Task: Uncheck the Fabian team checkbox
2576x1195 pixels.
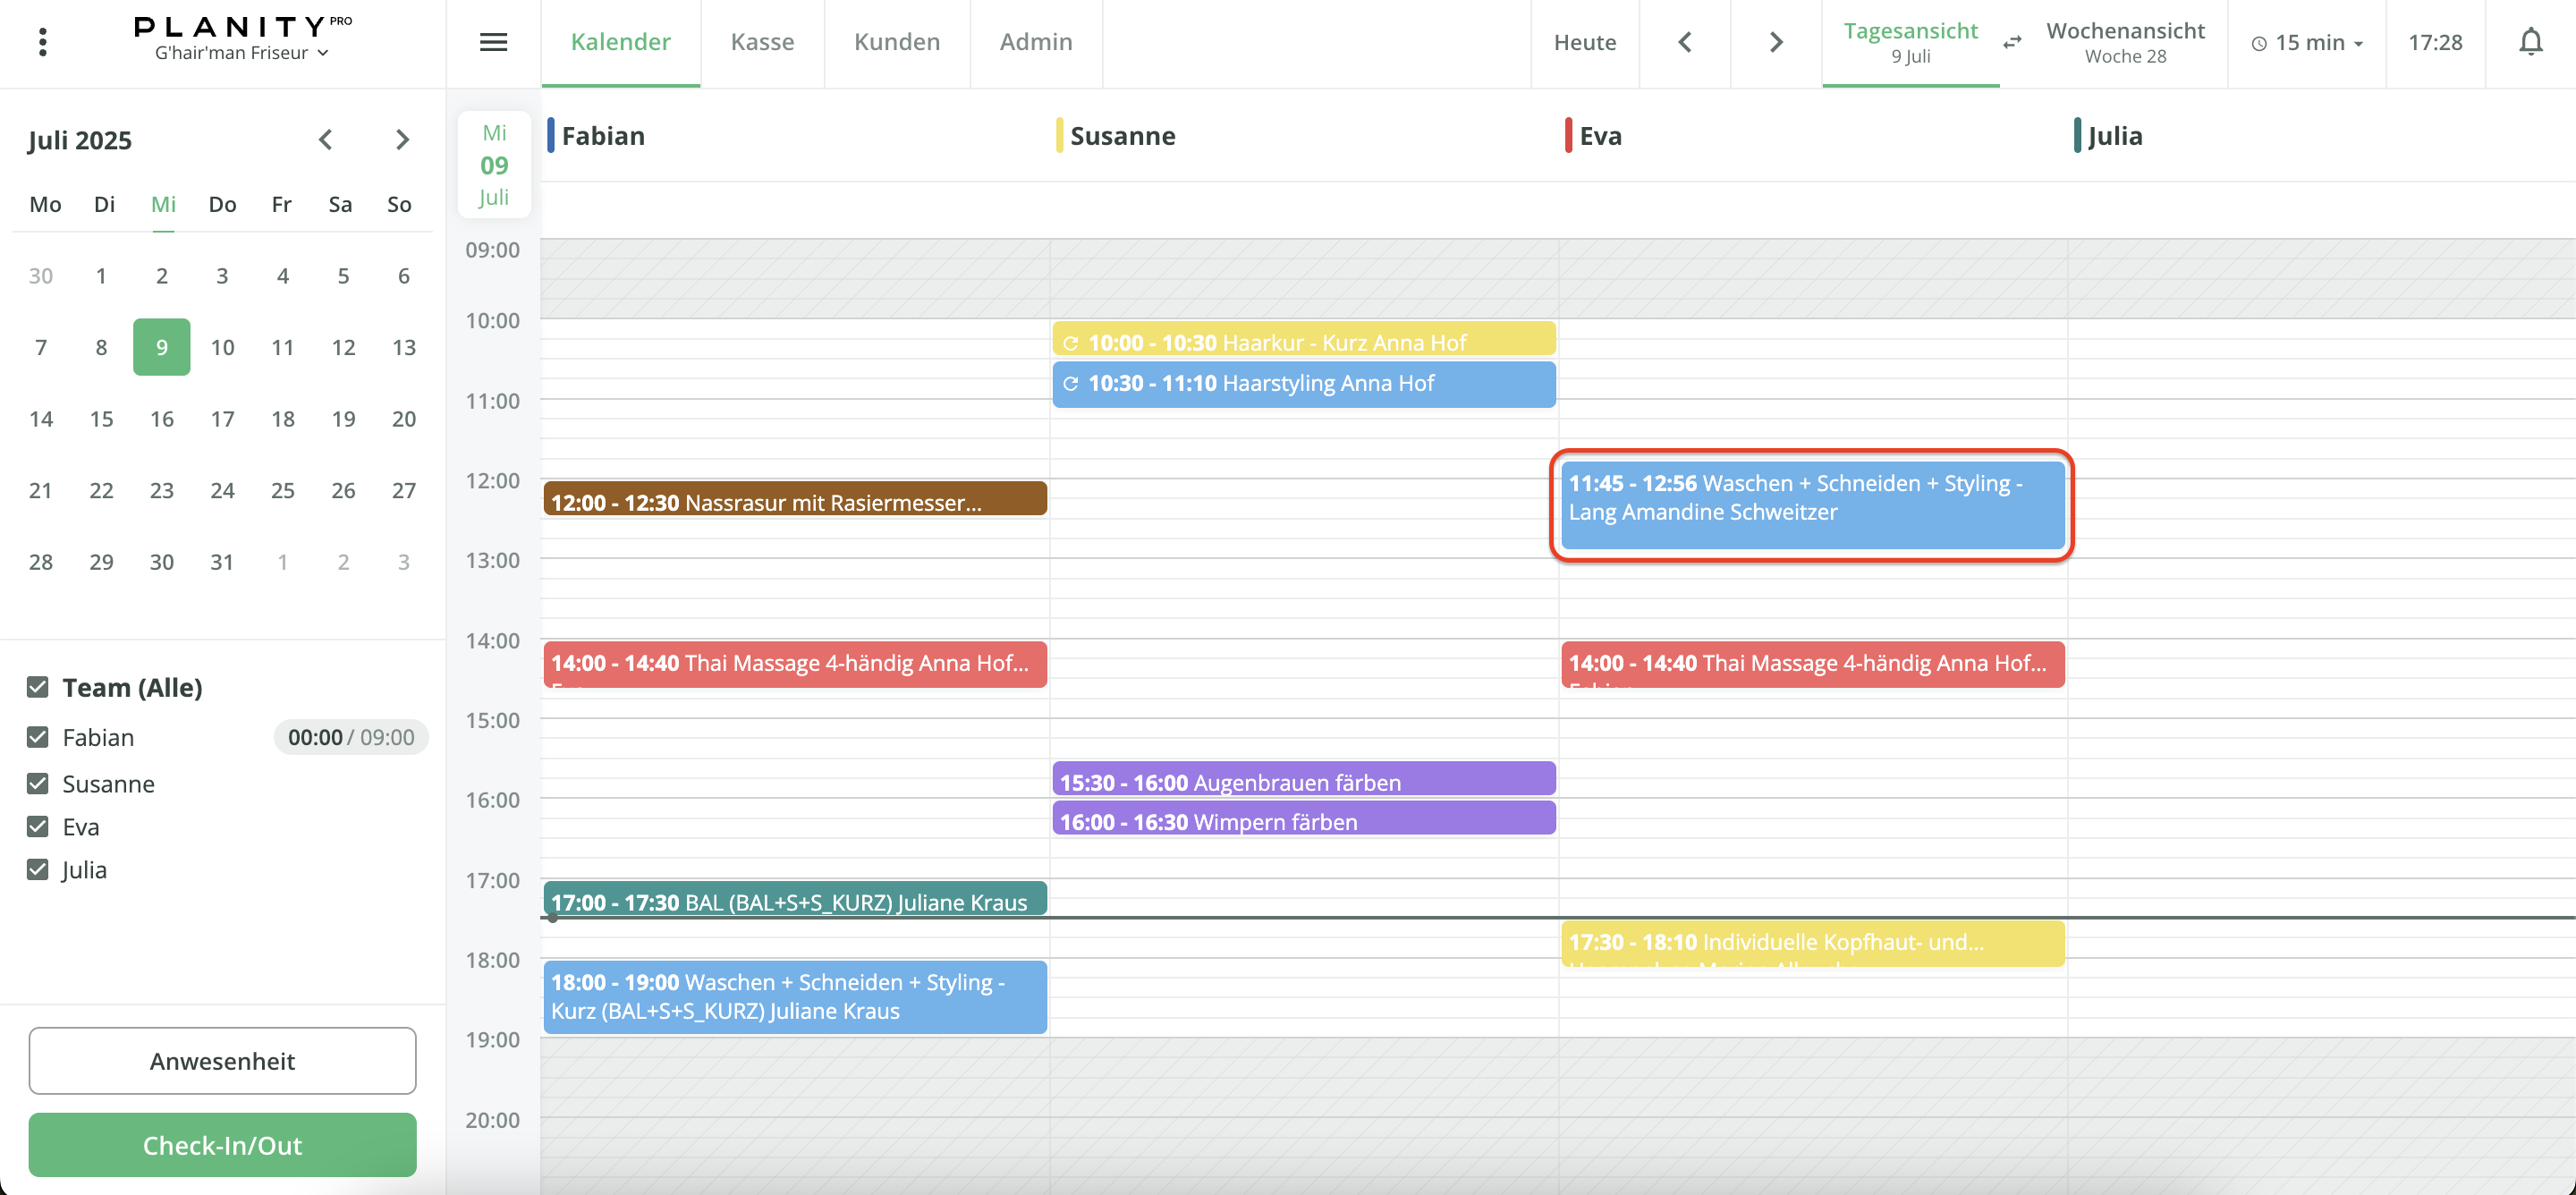Action: coord(38,737)
